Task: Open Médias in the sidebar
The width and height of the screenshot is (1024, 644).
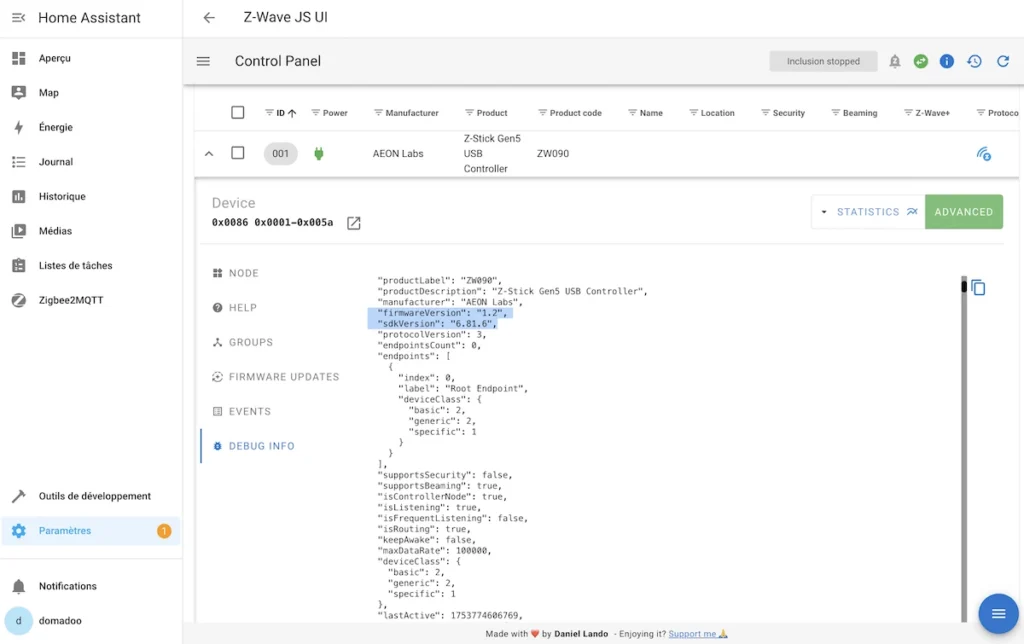Action: coord(91,231)
